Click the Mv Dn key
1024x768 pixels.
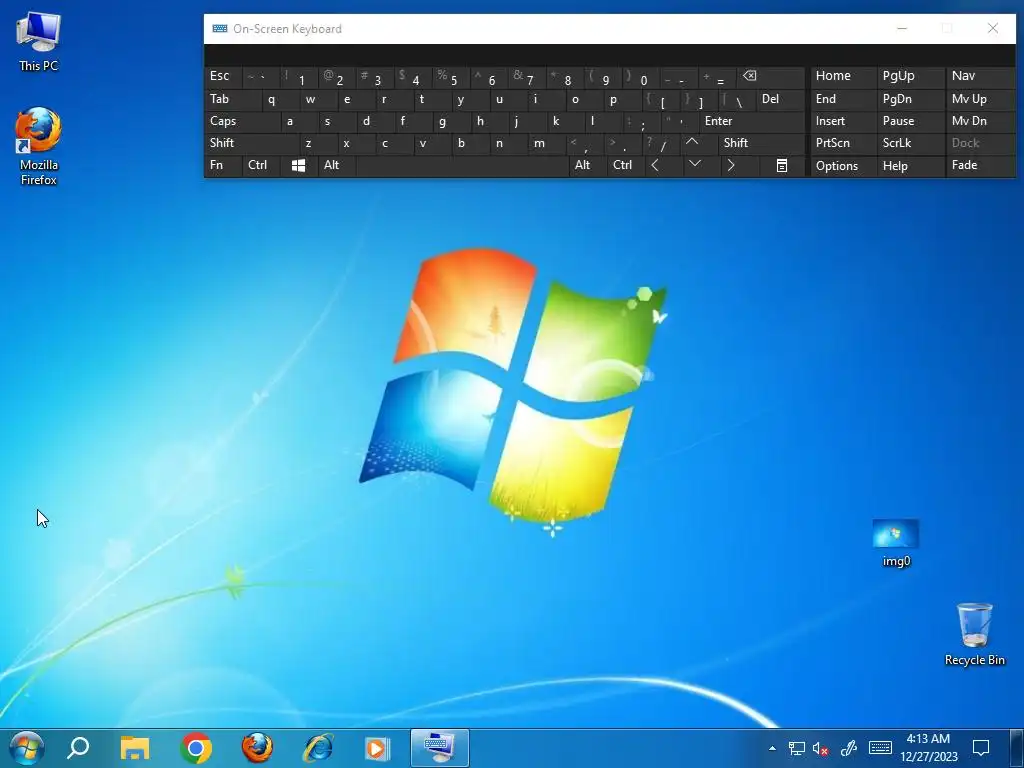tap(980, 121)
